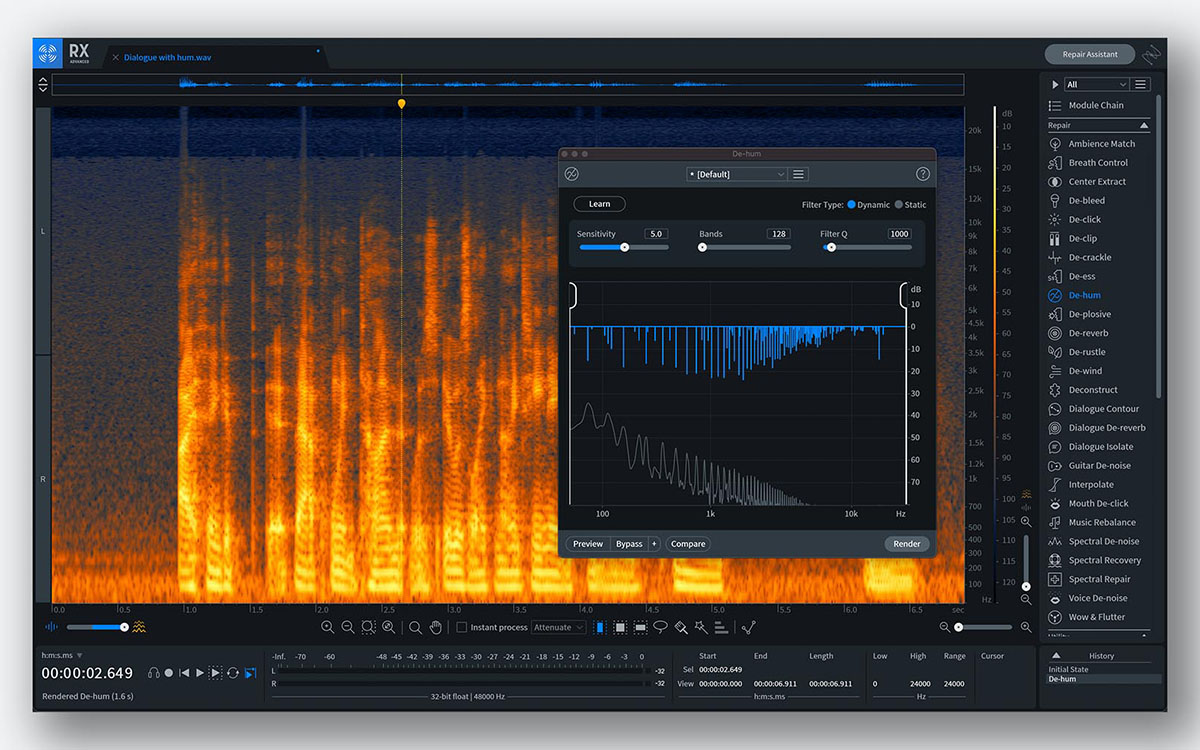Image resolution: width=1200 pixels, height=750 pixels.
Task: Open the Repair Assistant
Action: click(1090, 54)
